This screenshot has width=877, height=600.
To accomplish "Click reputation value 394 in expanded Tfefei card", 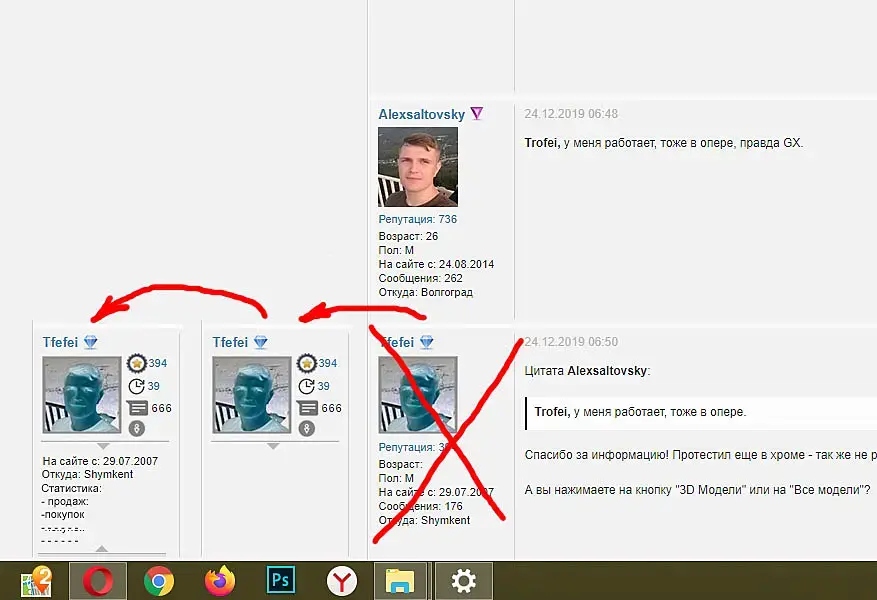I will click(x=158, y=363).
